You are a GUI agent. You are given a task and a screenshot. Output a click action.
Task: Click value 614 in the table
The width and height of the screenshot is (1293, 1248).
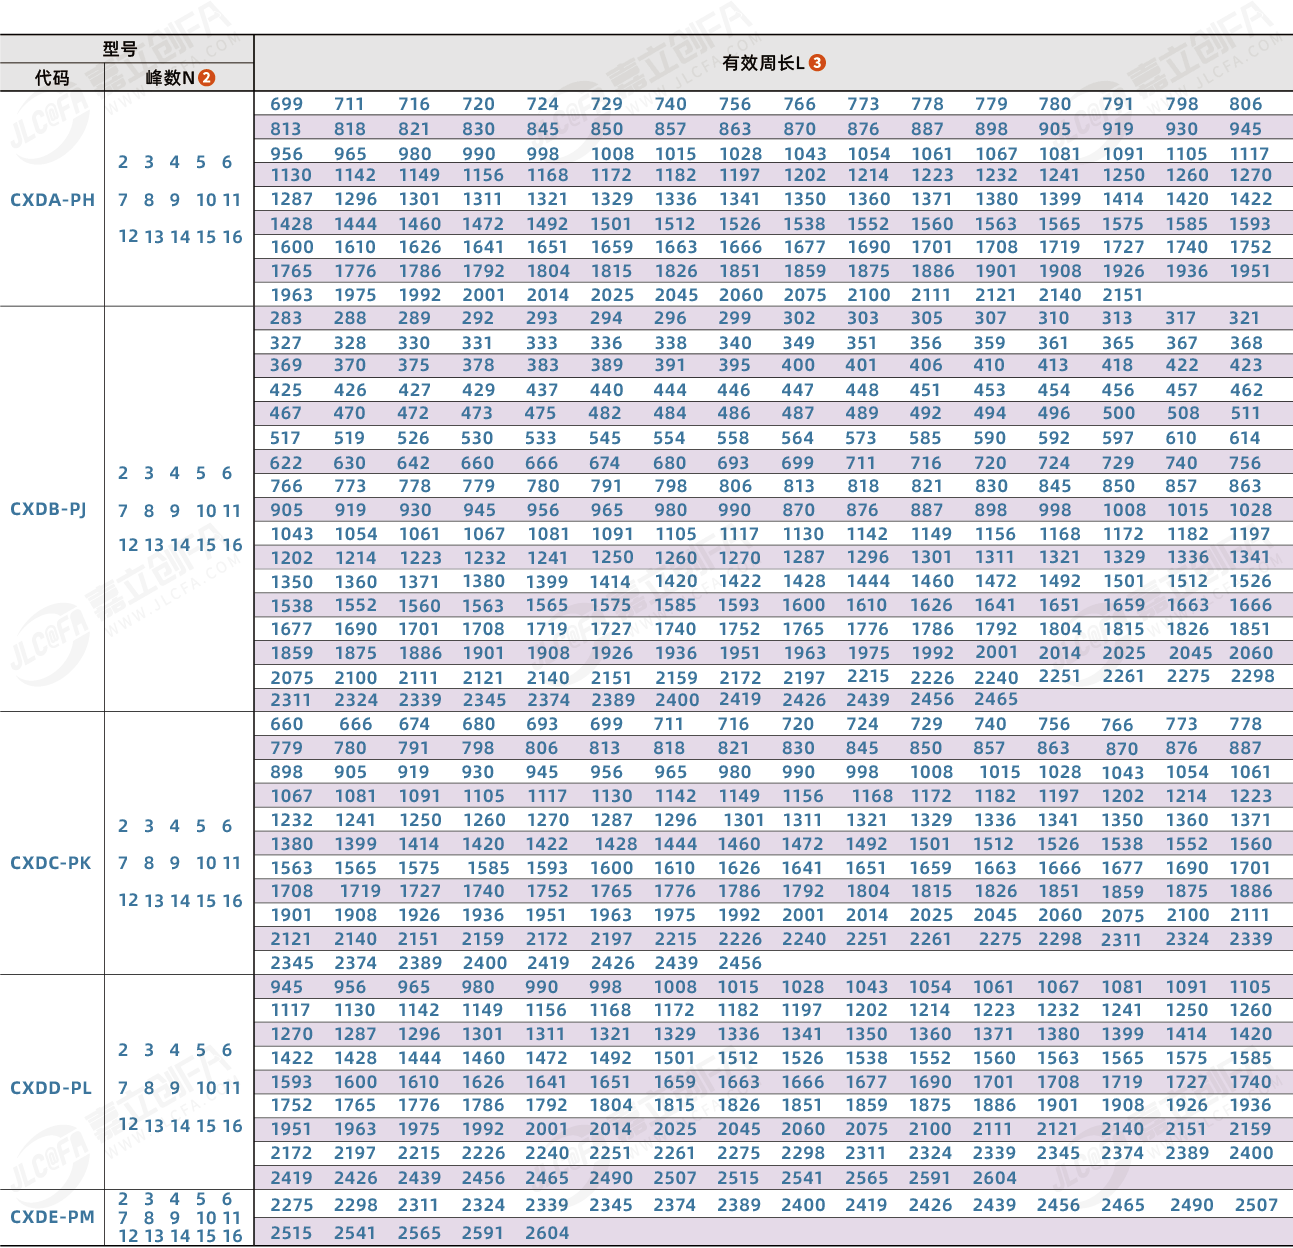coord(1245,438)
